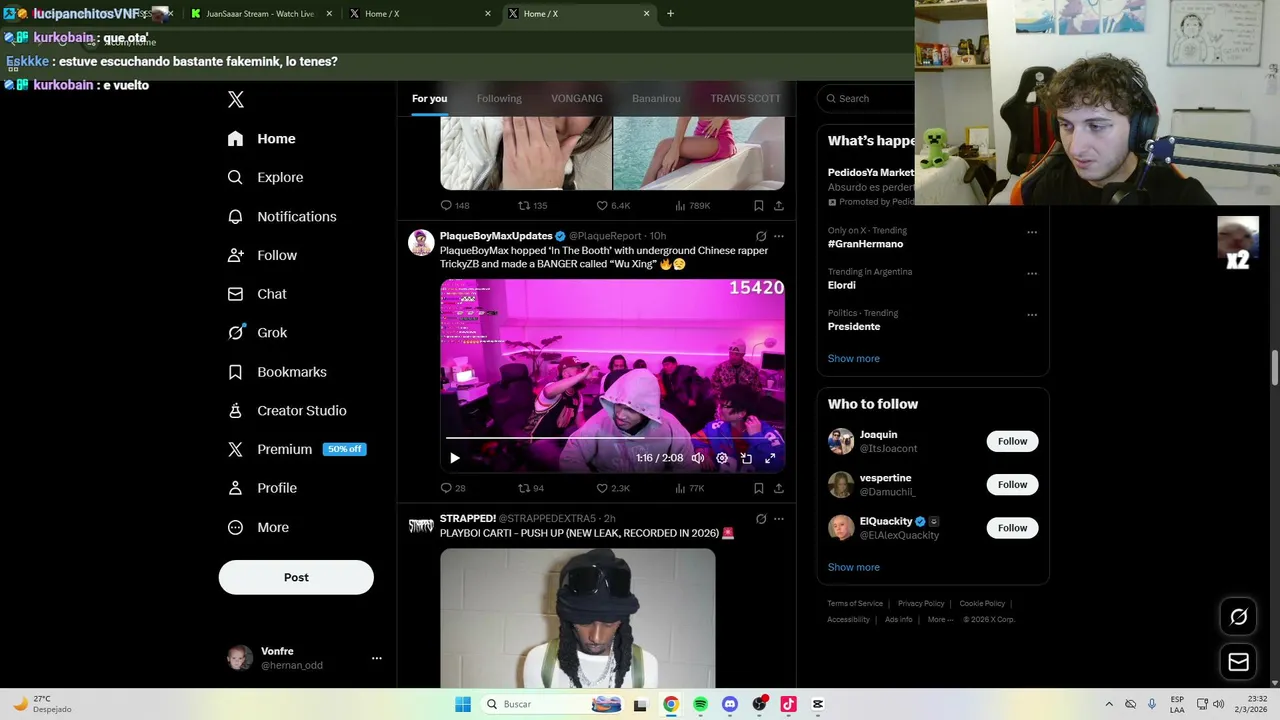Image resolution: width=1280 pixels, height=720 pixels.
Task: Open the floating Grok button
Action: click(1238, 617)
